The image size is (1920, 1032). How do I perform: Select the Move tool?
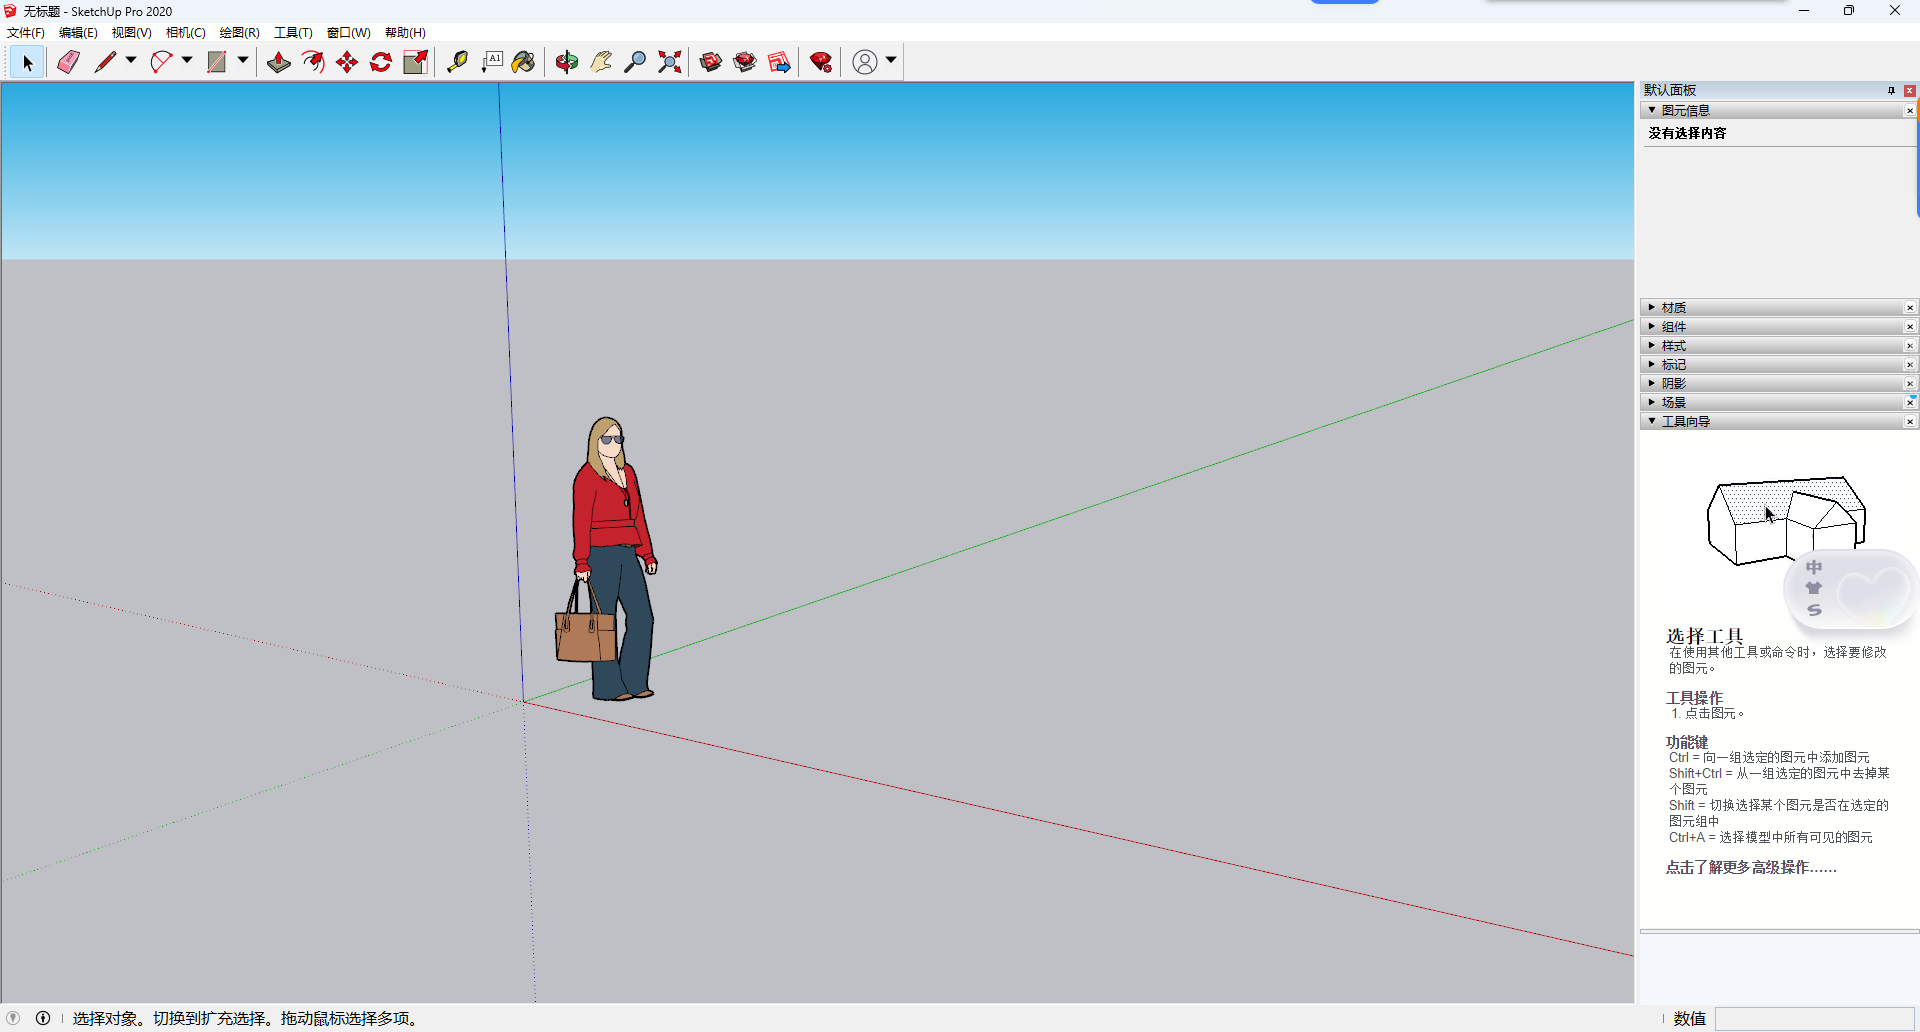[346, 61]
